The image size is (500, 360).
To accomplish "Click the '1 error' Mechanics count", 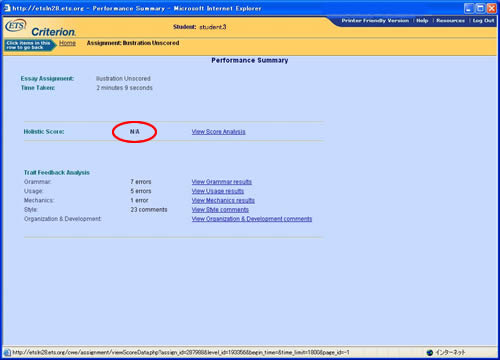I will pos(139,200).
